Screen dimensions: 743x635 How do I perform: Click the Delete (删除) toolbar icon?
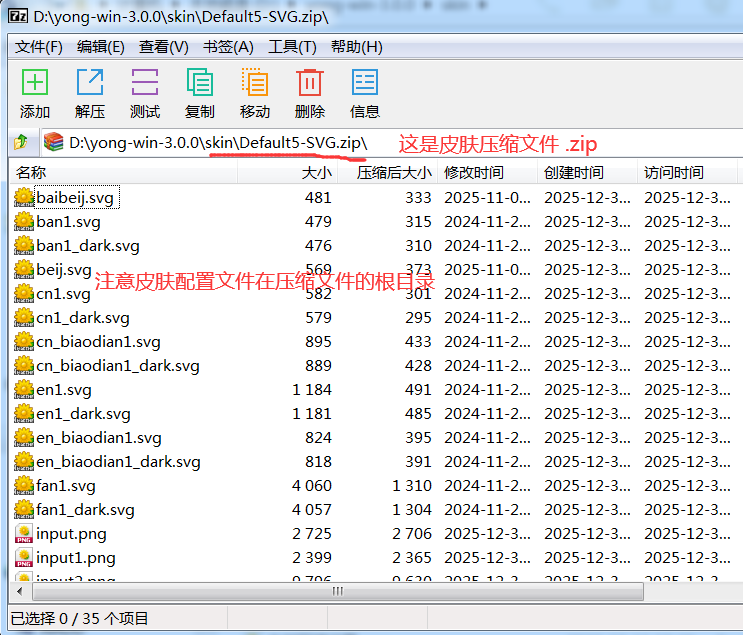tap(310, 83)
